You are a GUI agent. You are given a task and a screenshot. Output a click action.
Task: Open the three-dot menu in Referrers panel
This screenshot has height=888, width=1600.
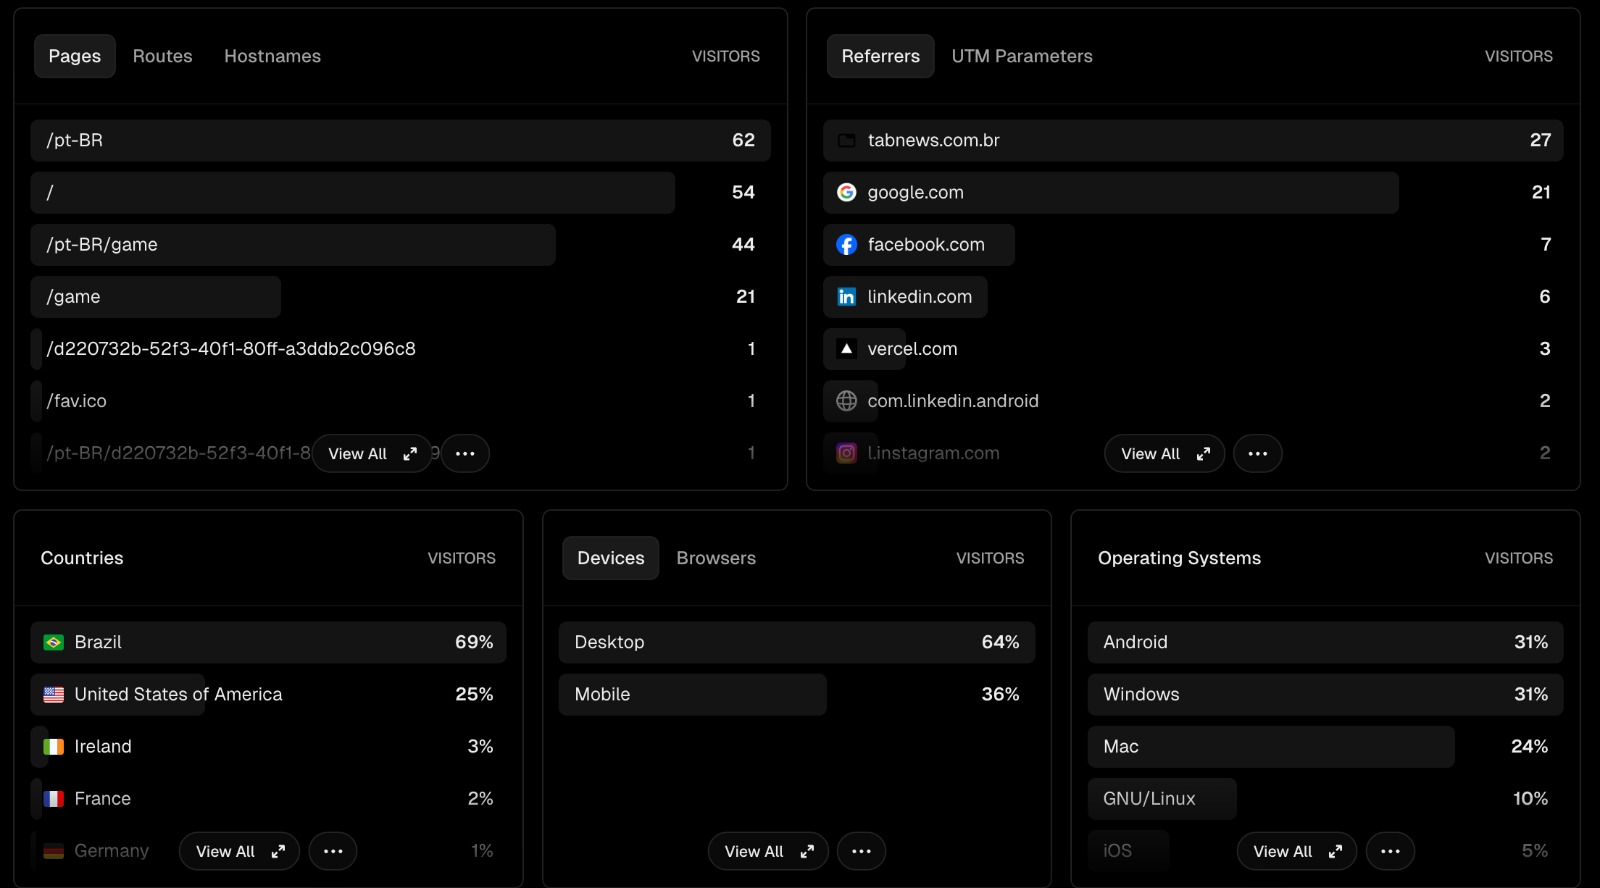1257,454
